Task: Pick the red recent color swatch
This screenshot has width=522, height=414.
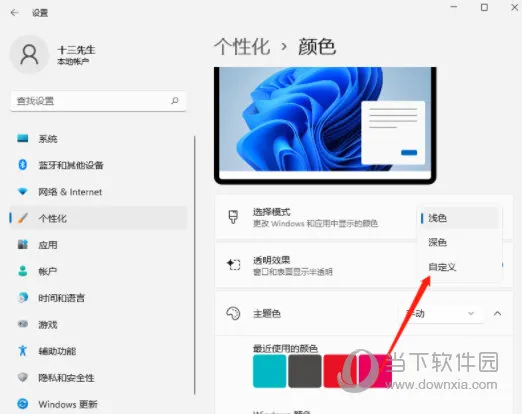Action: tap(340, 371)
